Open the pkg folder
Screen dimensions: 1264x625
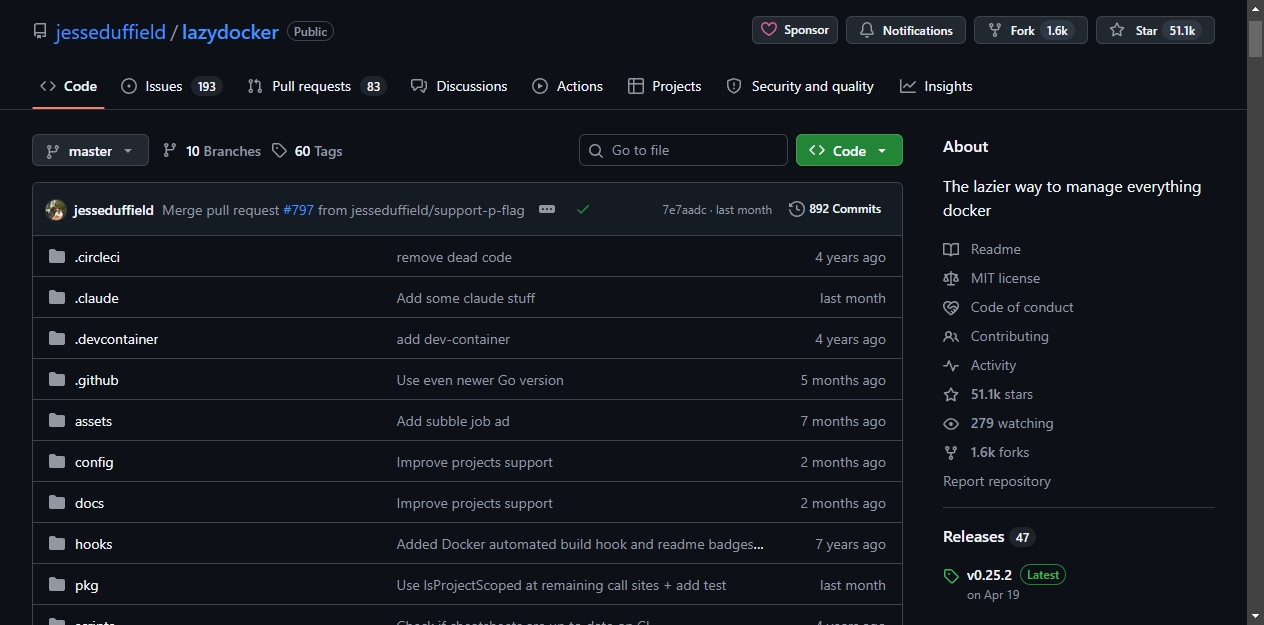point(87,585)
